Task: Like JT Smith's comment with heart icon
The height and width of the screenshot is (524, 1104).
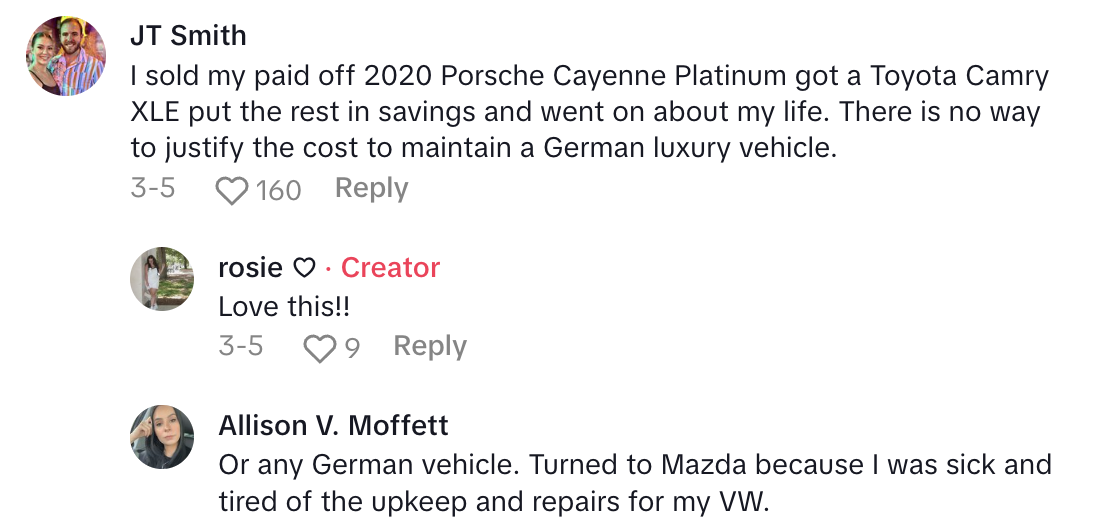Action: point(231,189)
